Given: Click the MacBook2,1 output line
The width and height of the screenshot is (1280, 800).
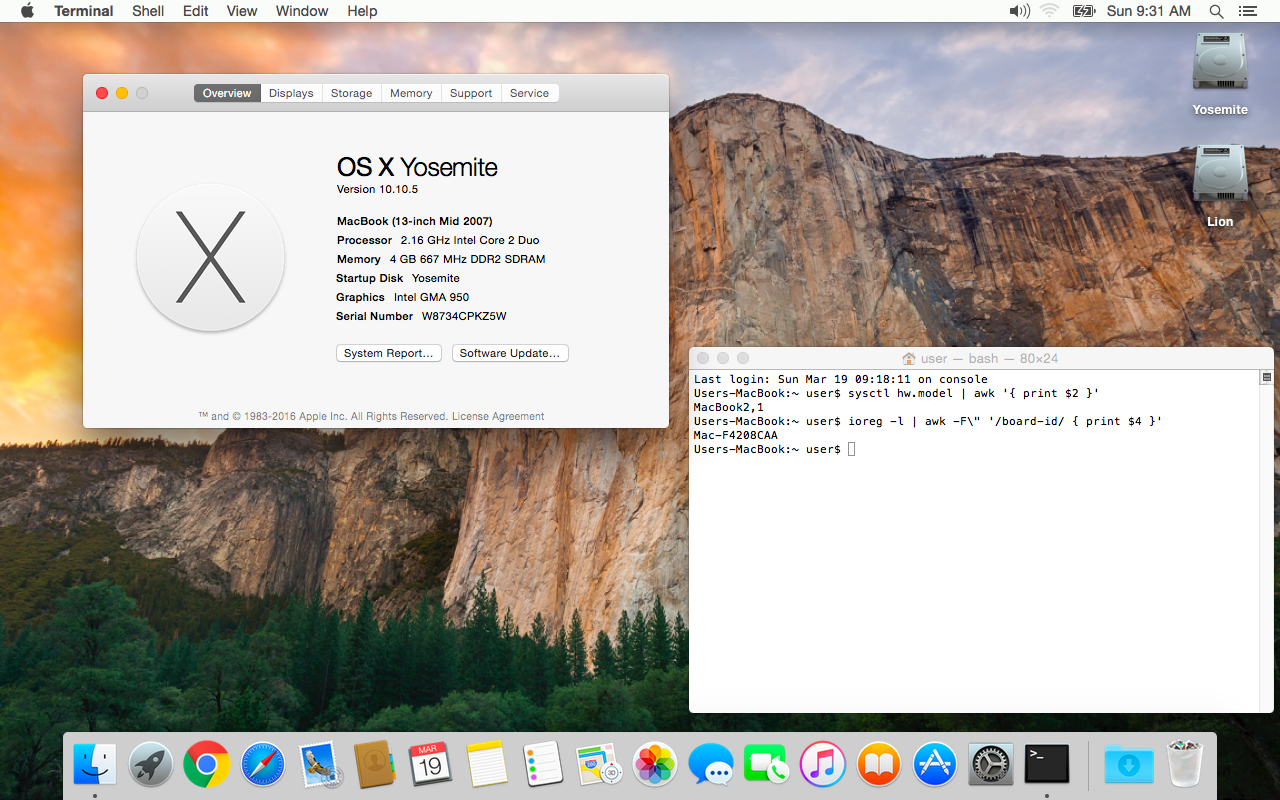Looking at the screenshot, I should coord(729,408).
